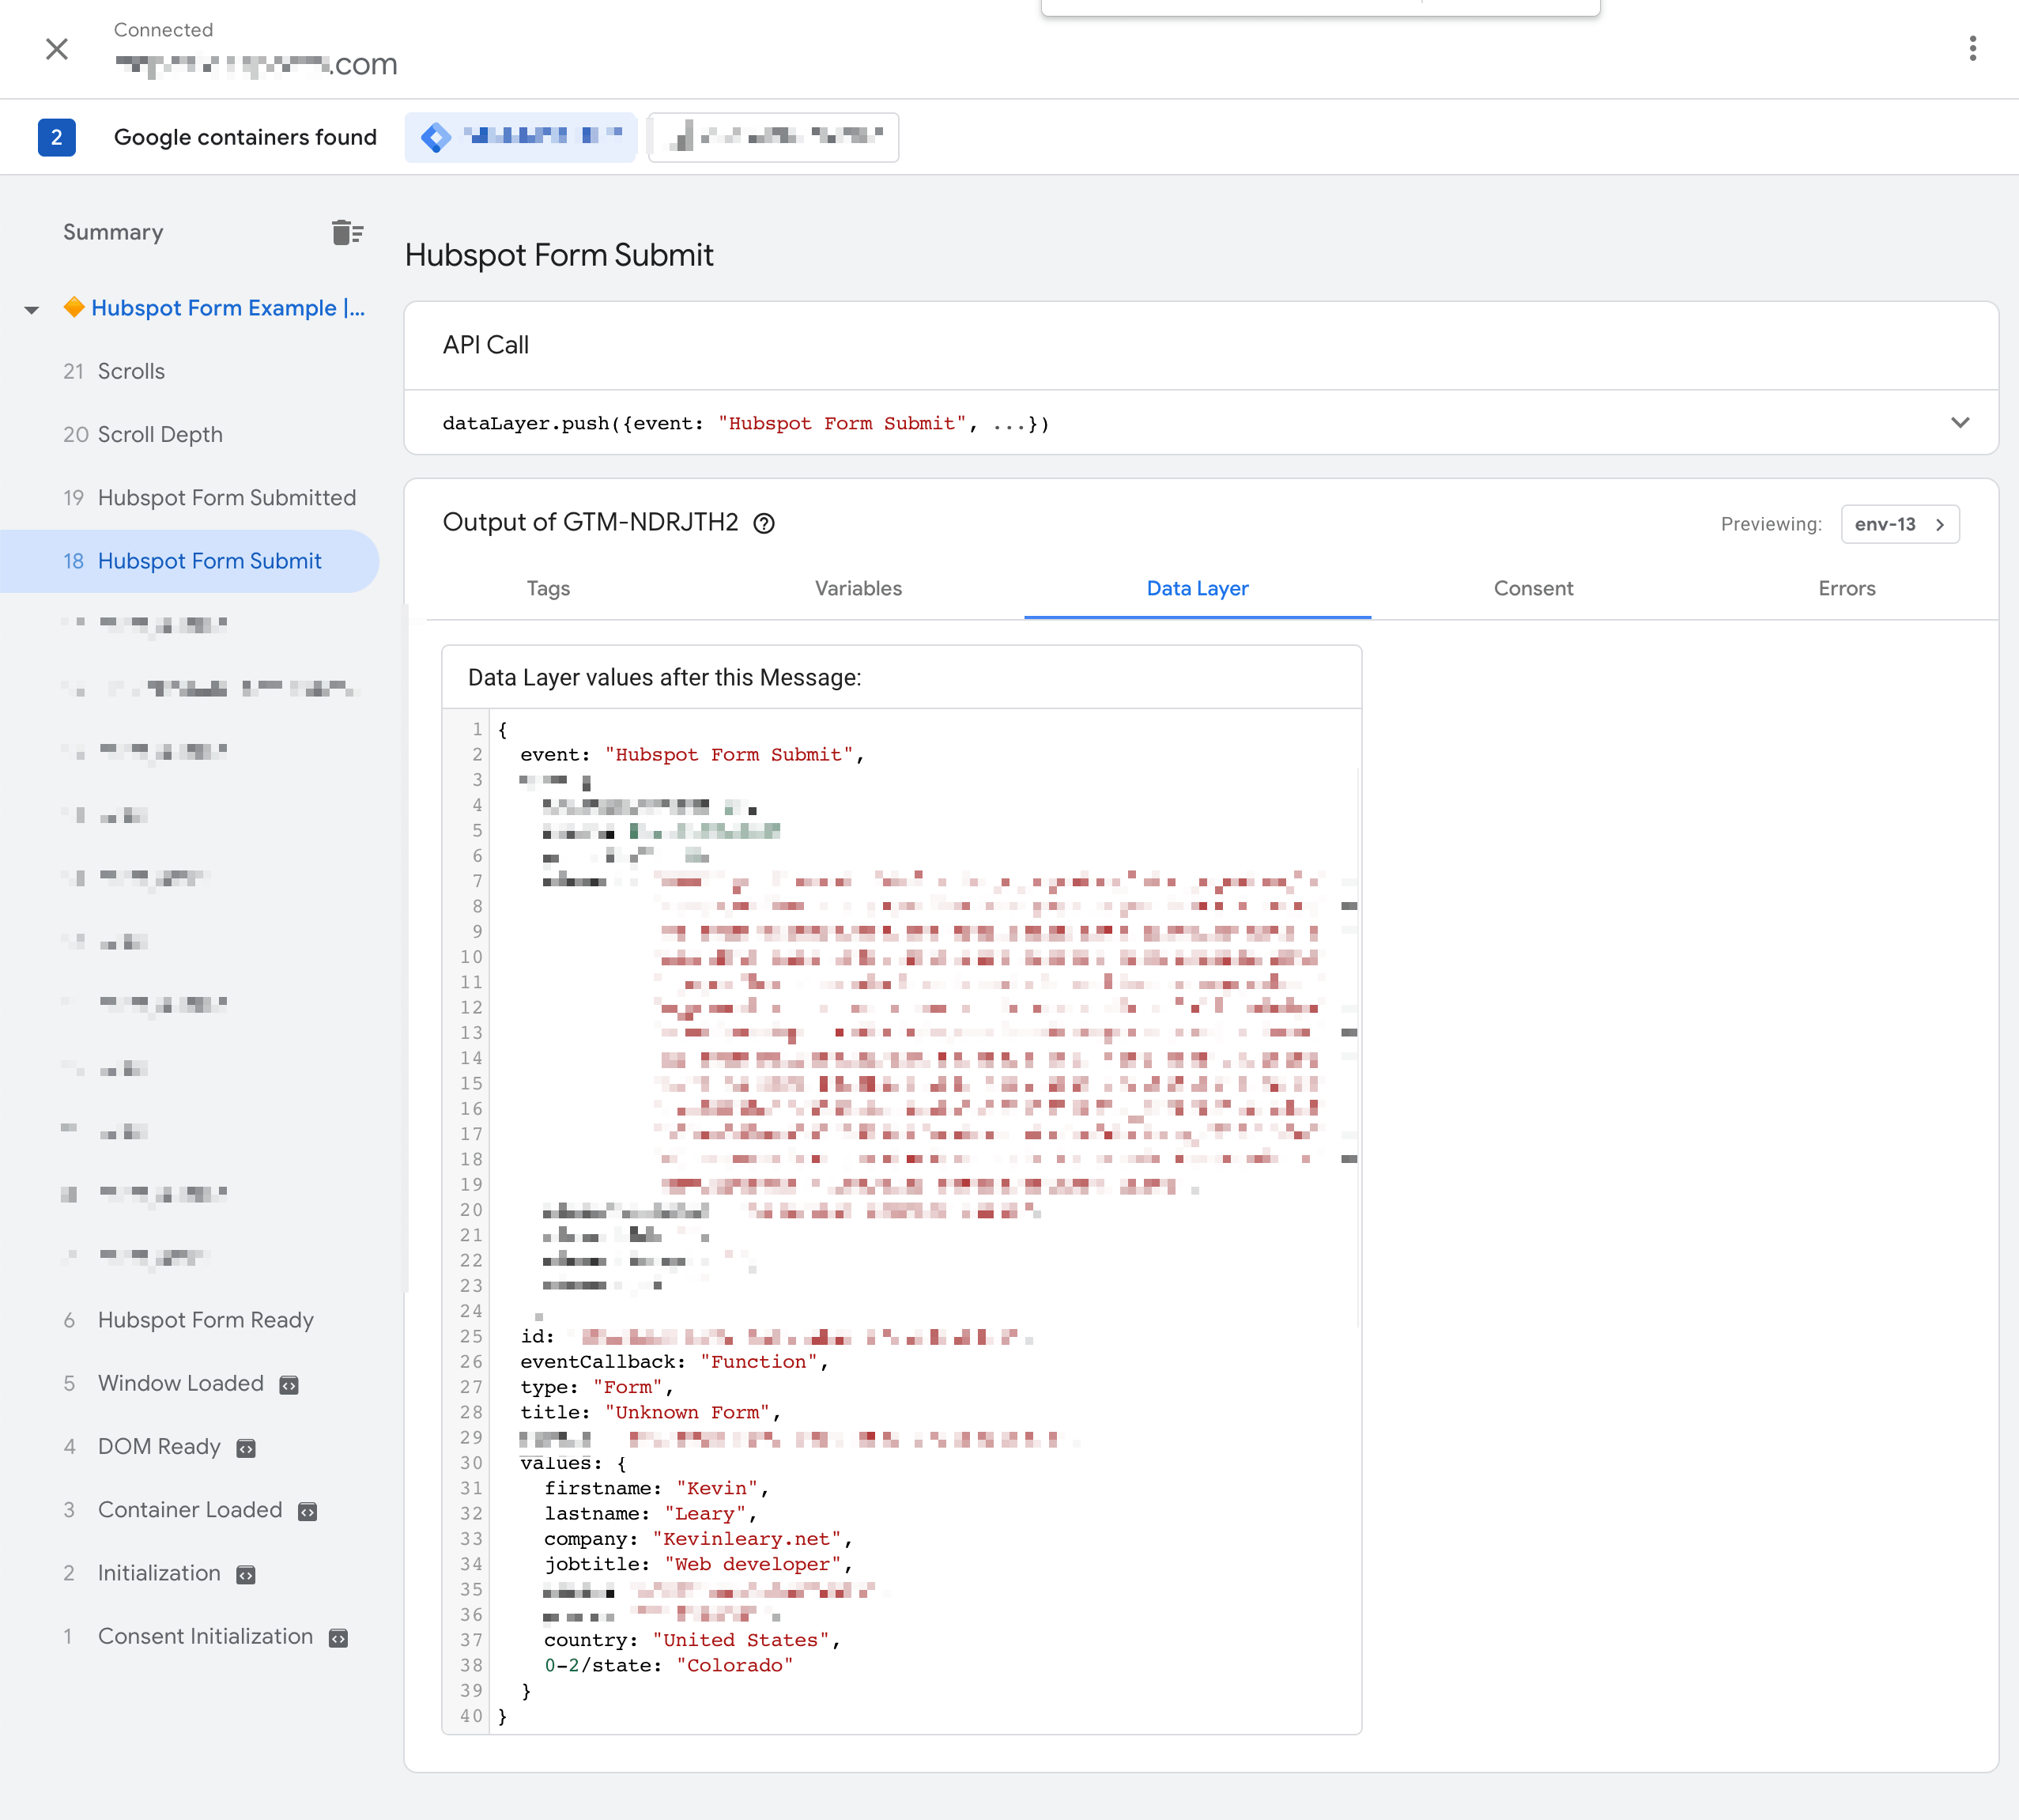This screenshot has height=1820, width=2019.
Task: Expand the API Call dataLayer.push chevron
Action: coord(1959,423)
